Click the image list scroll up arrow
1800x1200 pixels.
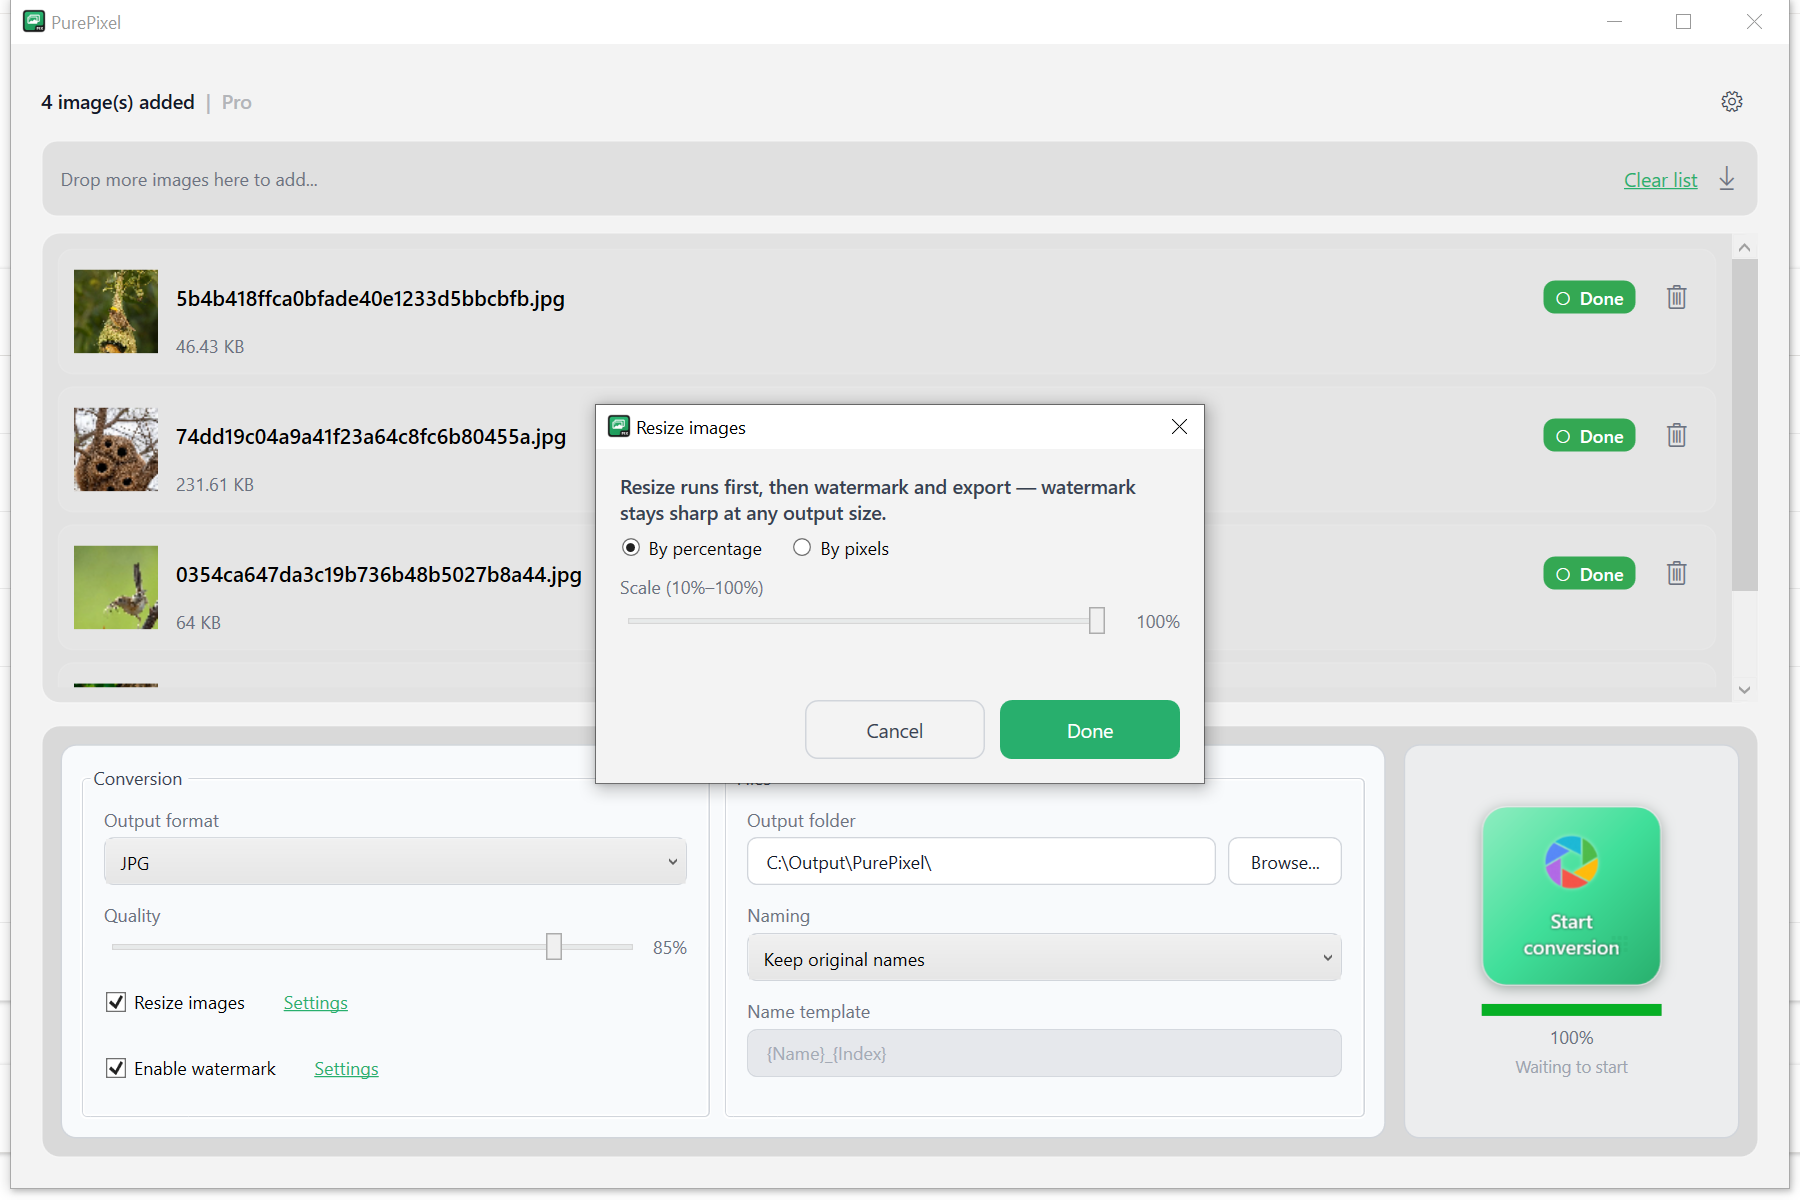click(1744, 247)
